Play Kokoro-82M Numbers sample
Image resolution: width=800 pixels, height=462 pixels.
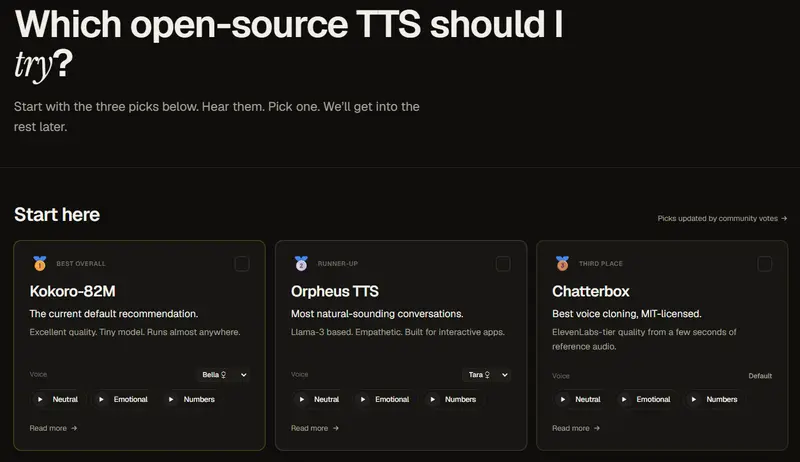(x=191, y=399)
